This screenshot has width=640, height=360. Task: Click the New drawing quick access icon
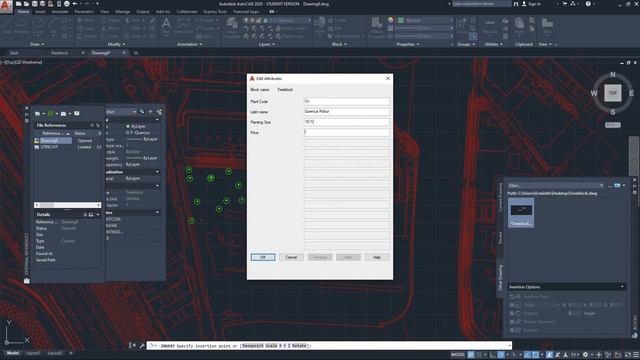(x=19, y=4)
